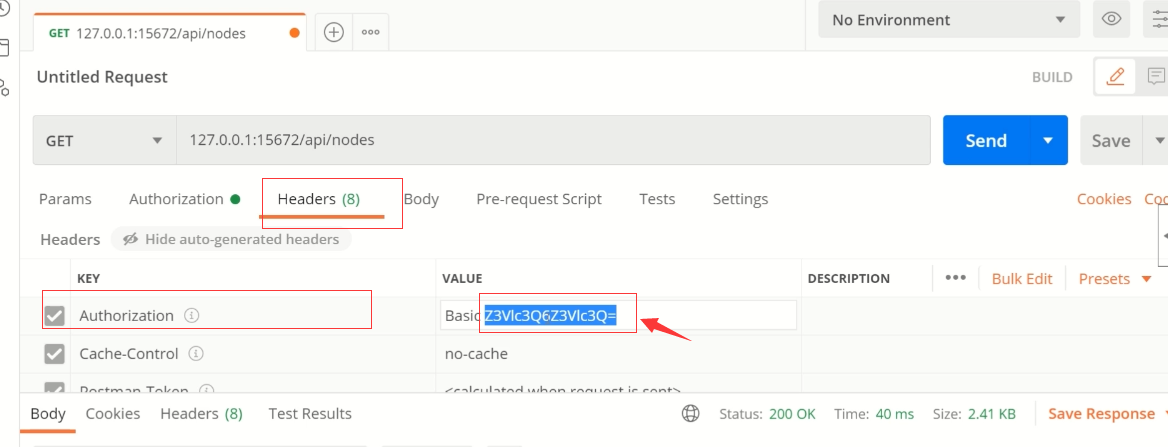Open the Settings tab
Image resolution: width=1168 pixels, height=447 pixels.
tap(740, 199)
